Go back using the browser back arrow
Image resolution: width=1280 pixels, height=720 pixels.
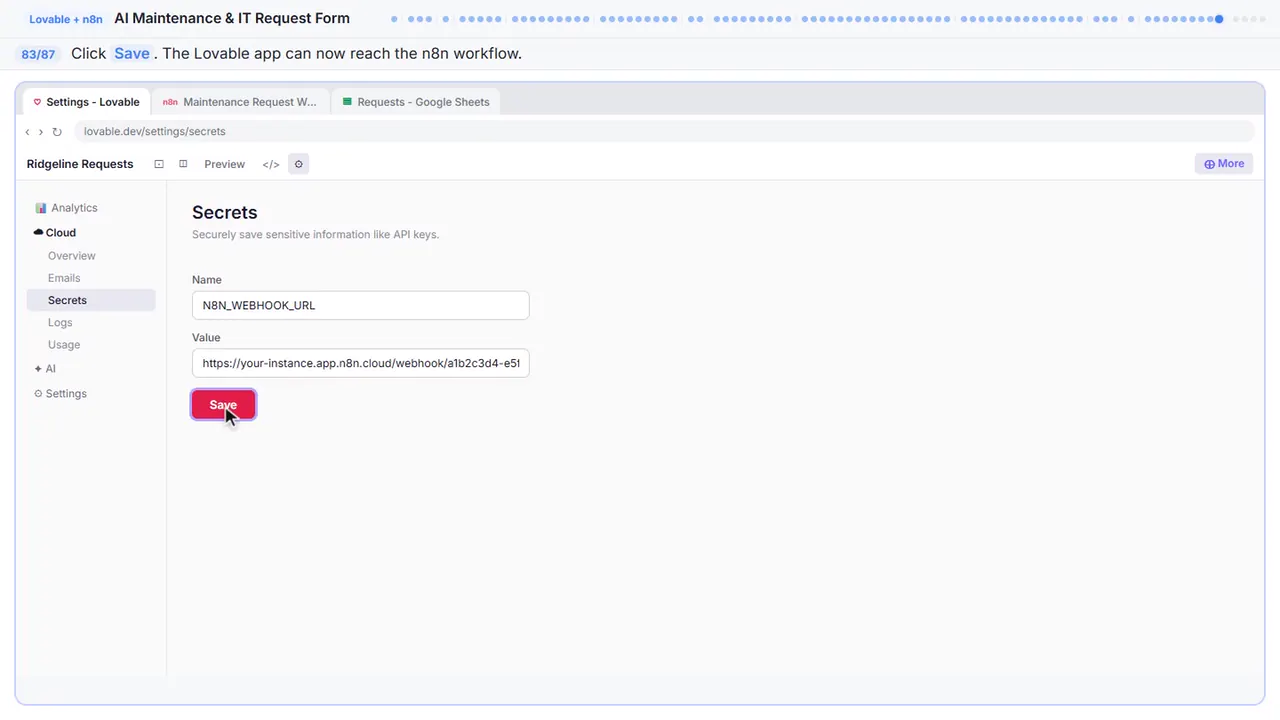(28, 132)
